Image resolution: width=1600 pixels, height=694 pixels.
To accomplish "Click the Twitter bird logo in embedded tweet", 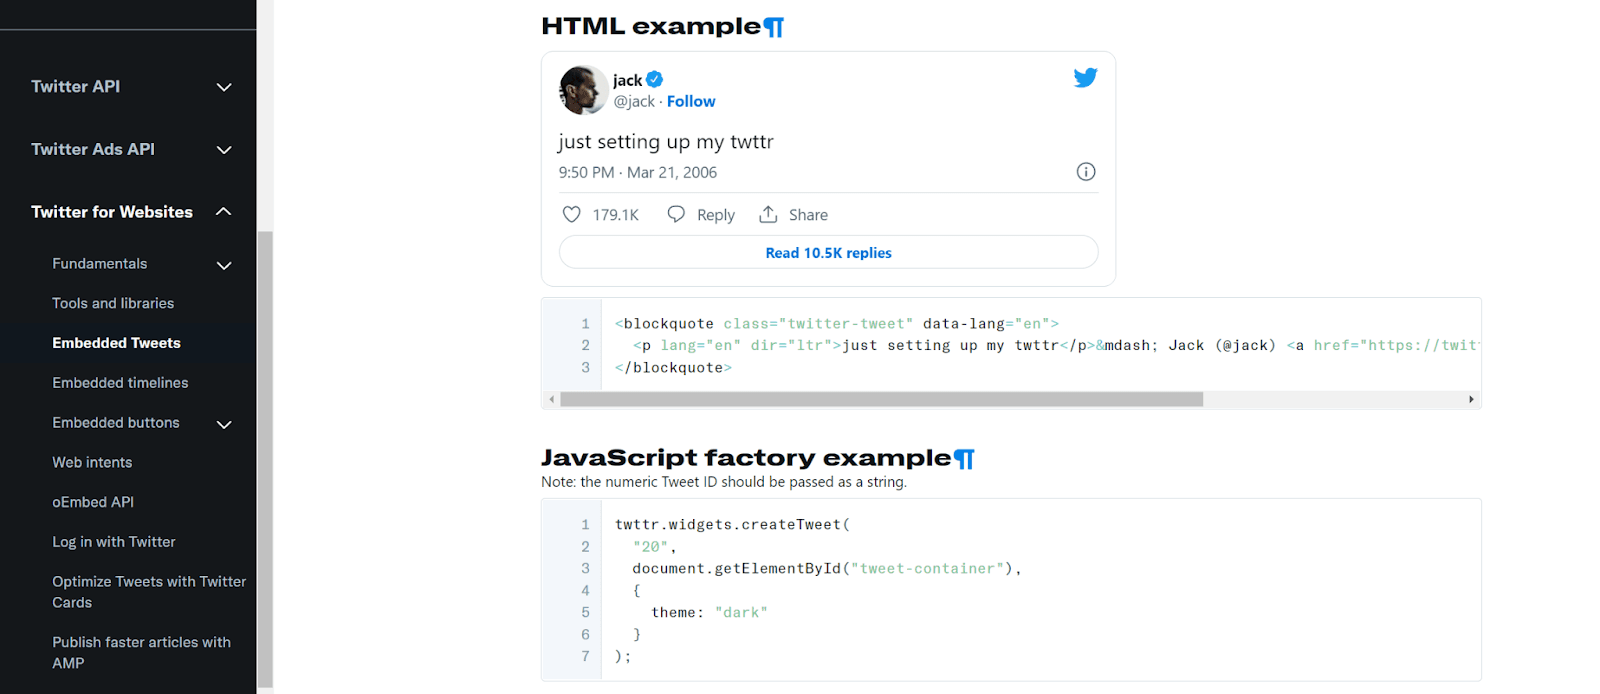I will 1085,77.
